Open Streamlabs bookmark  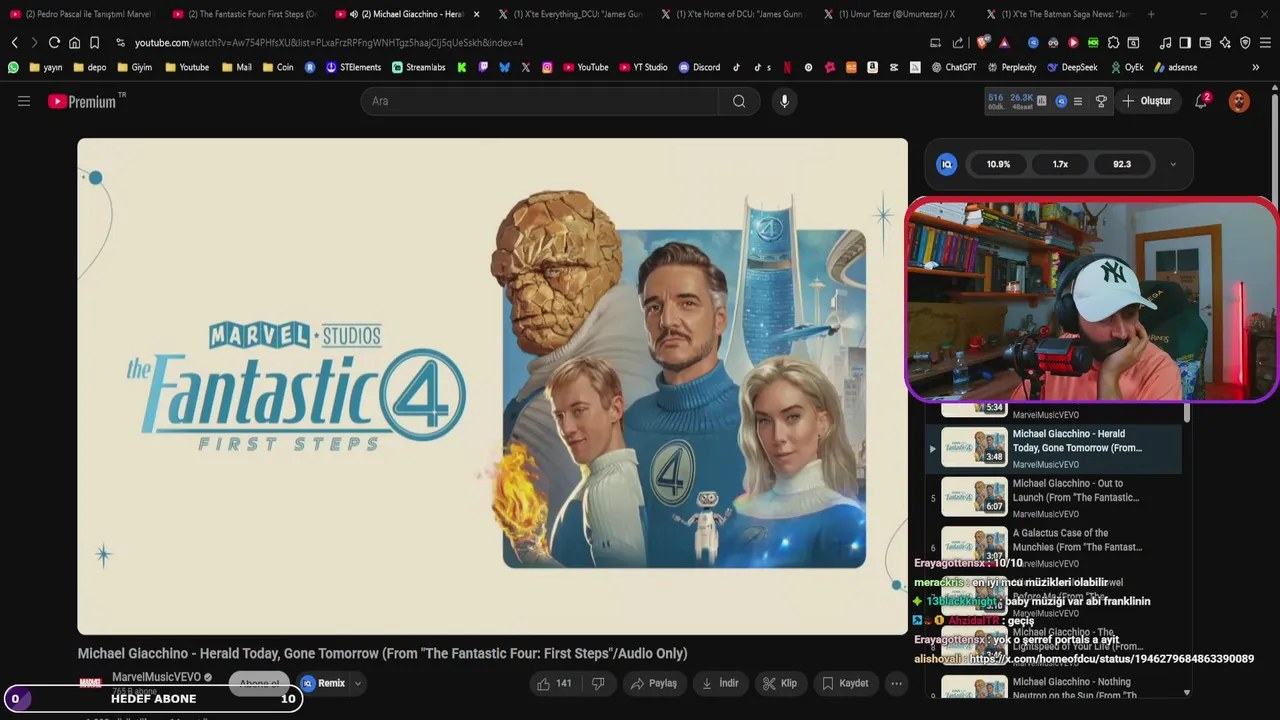pos(419,67)
